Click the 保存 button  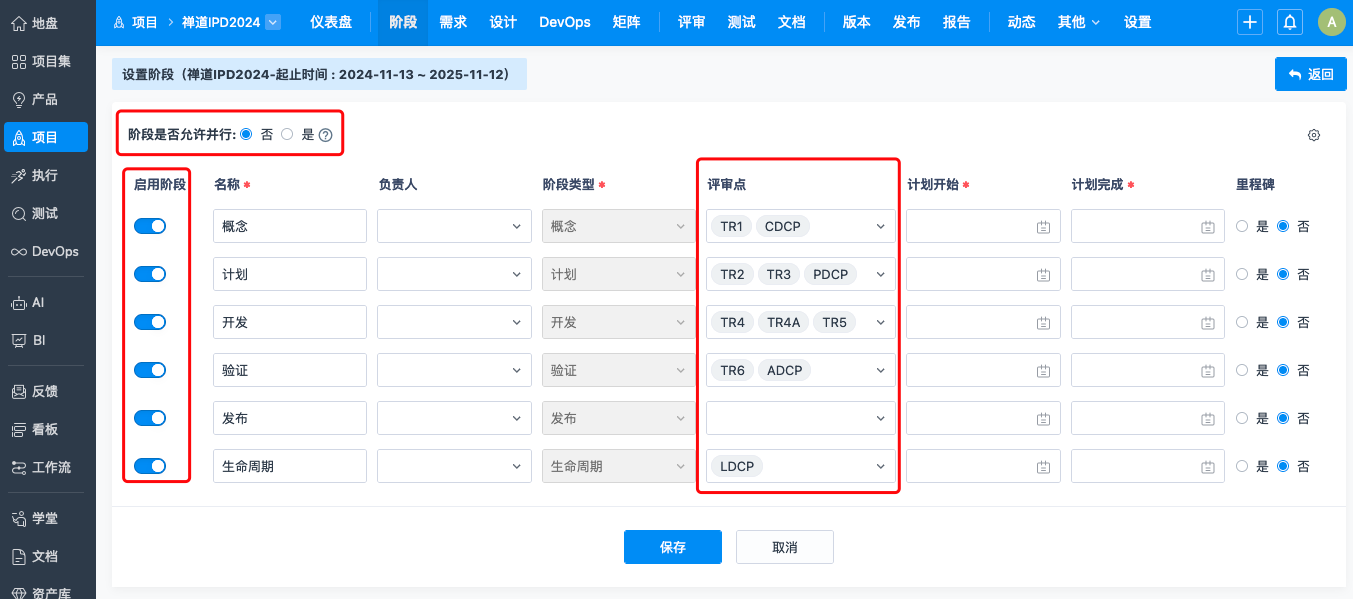click(x=672, y=547)
